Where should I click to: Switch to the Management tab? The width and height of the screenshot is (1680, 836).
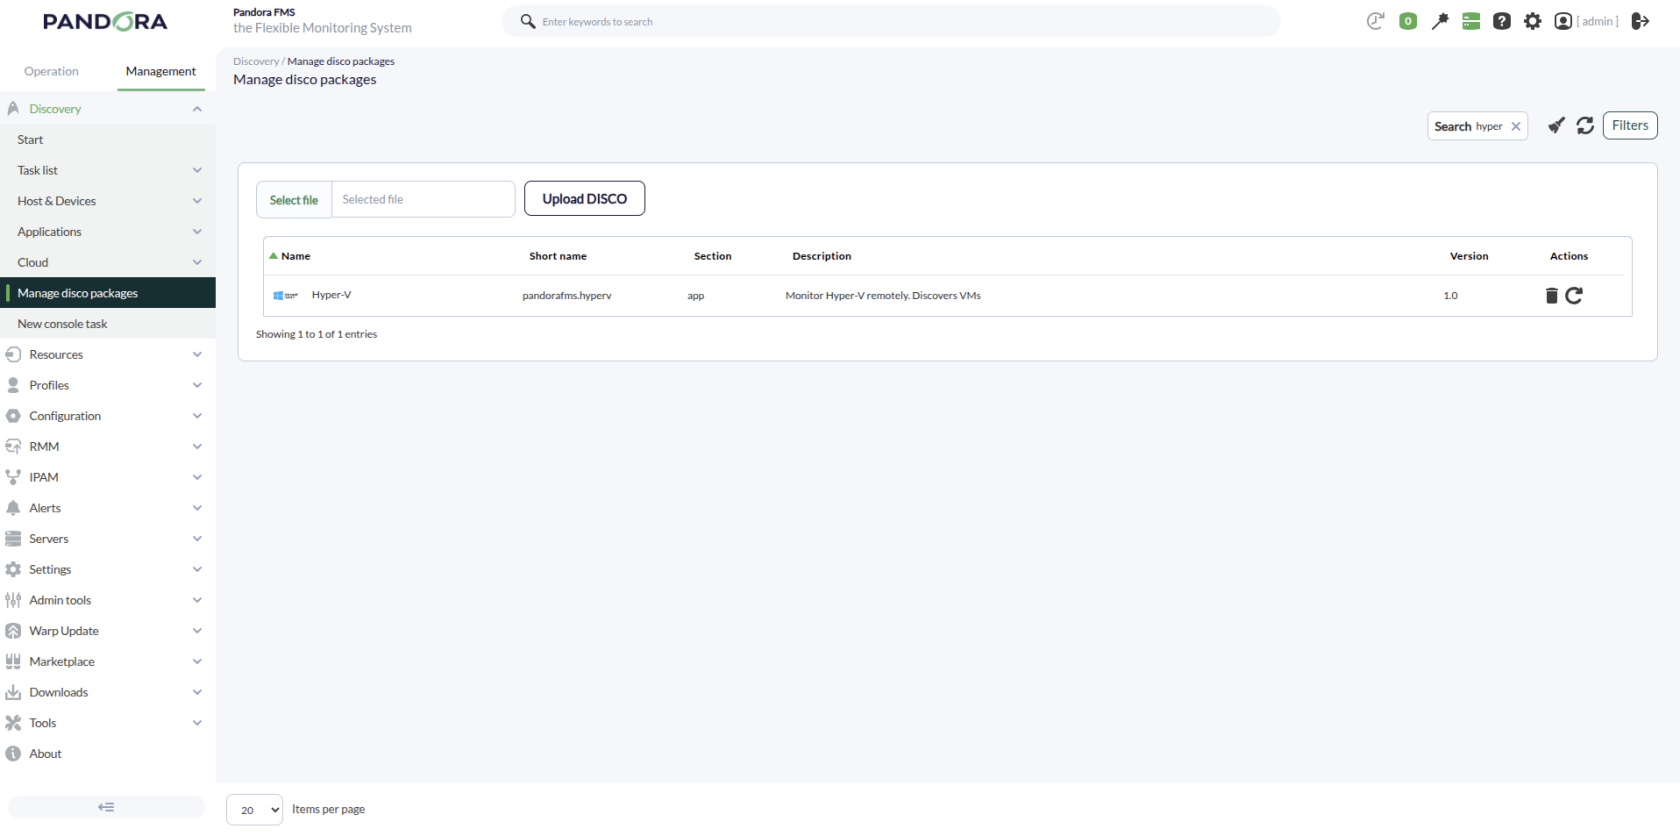coord(161,71)
